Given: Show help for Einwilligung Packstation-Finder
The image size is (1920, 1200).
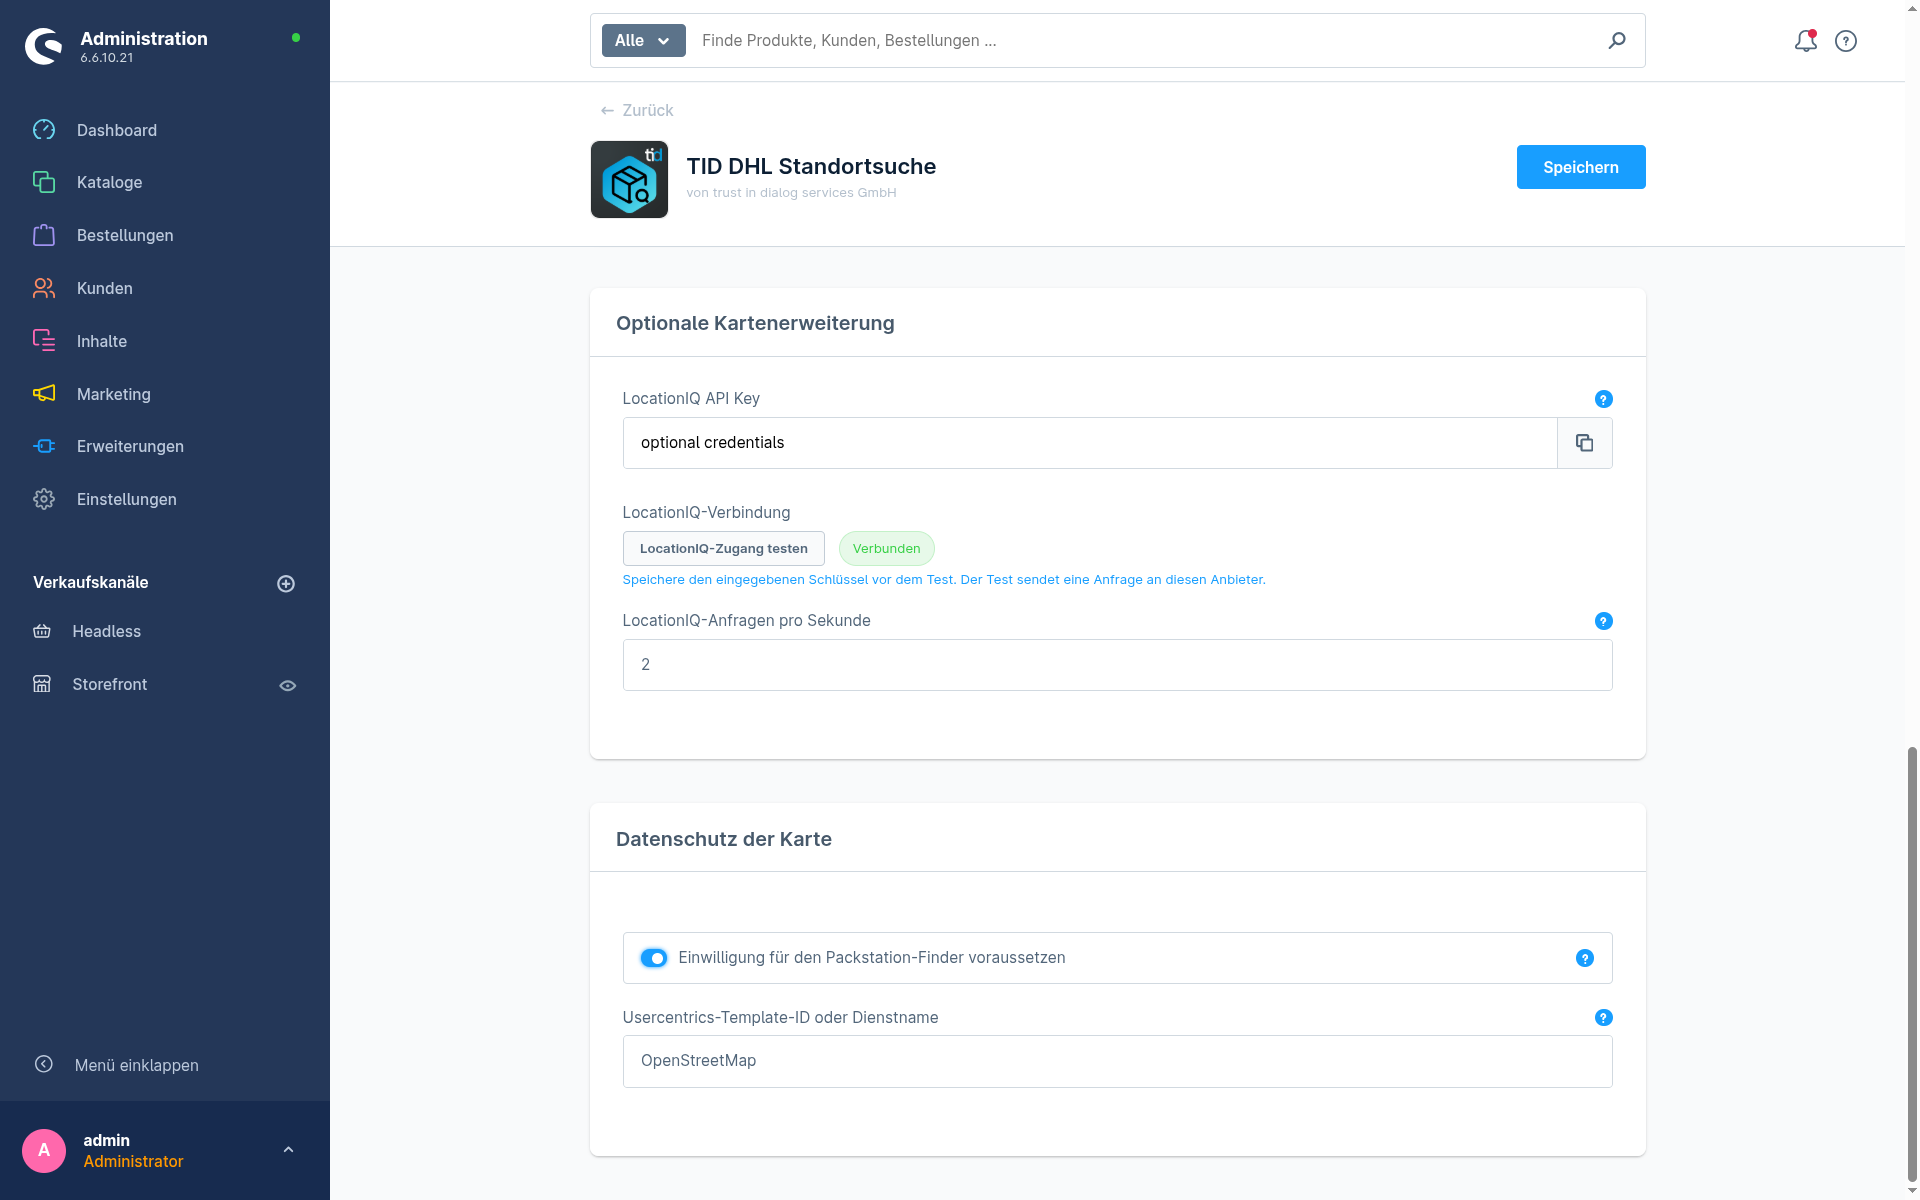Looking at the screenshot, I should click(x=1585, y=958).
